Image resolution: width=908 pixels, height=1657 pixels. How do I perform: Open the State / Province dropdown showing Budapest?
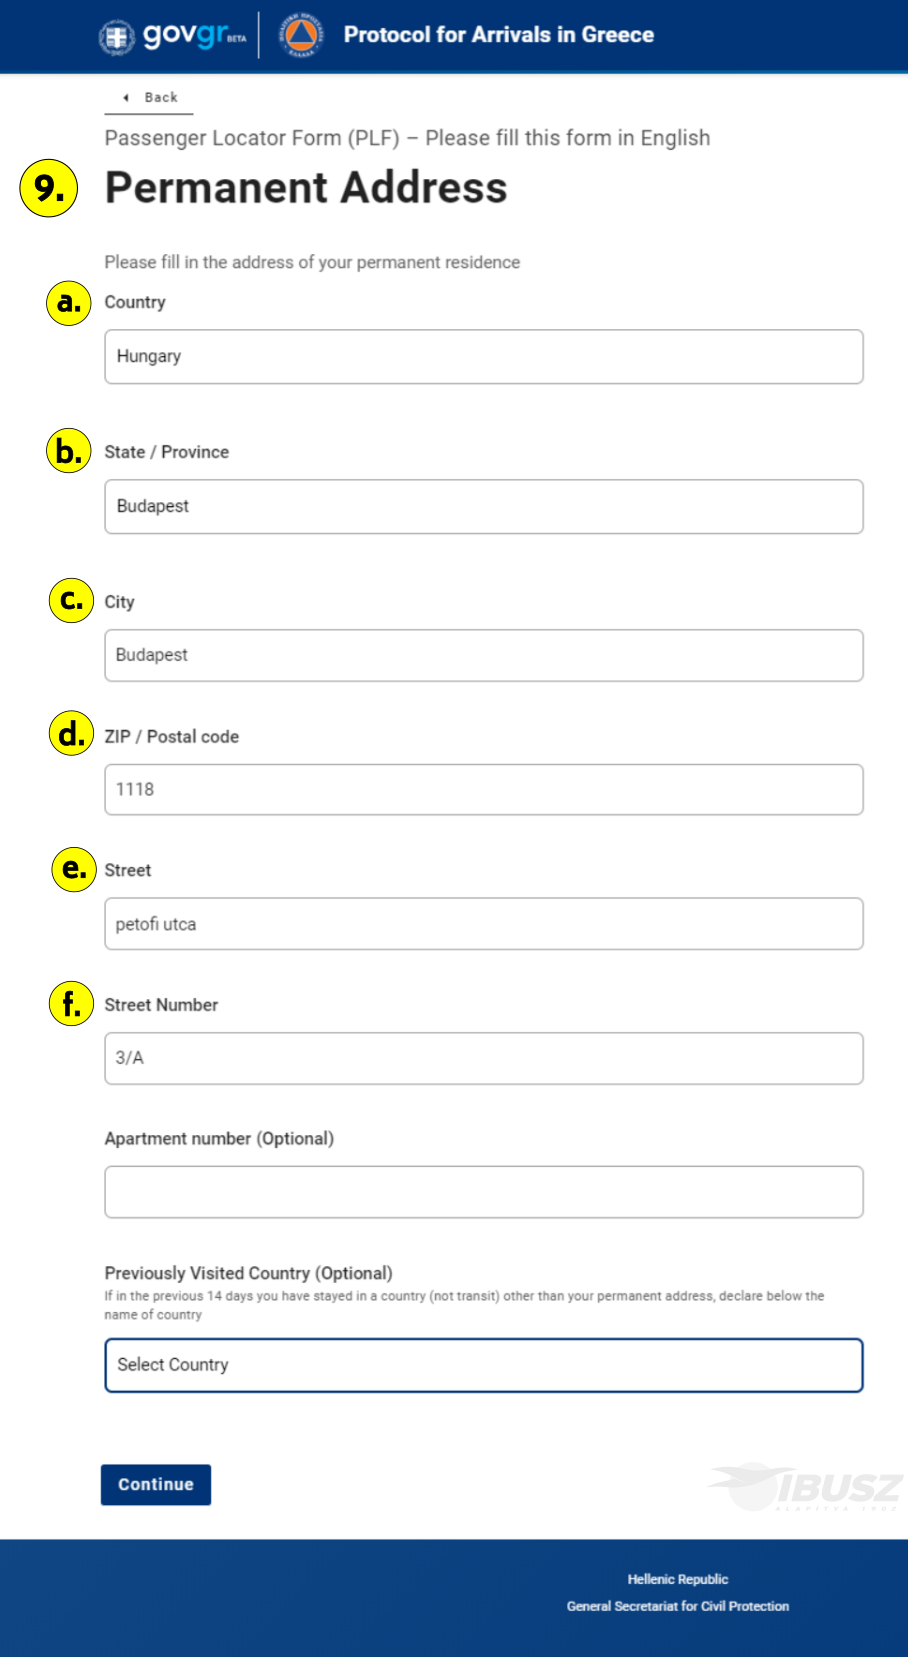[484, 507]
